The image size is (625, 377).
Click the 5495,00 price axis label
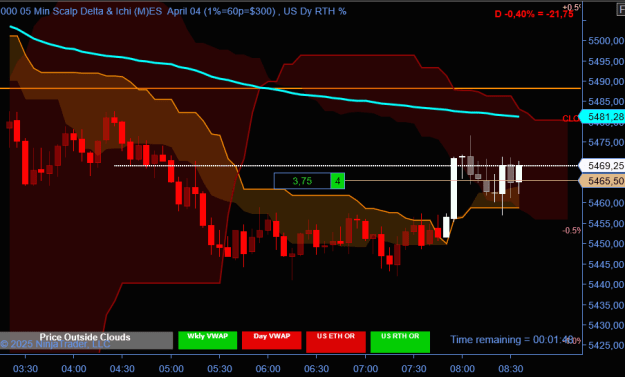606,61
